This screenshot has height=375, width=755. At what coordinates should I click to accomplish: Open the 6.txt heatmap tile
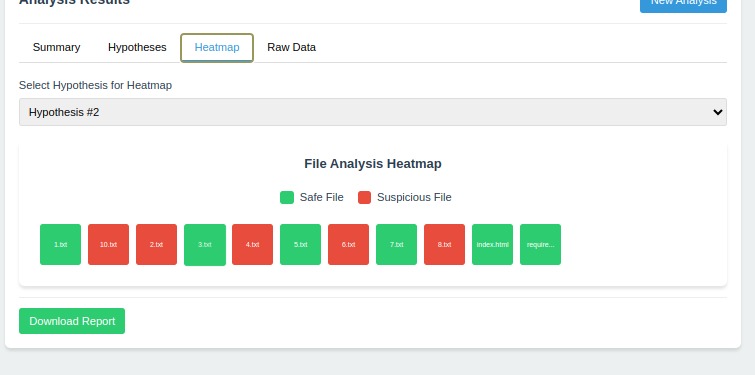(x=349, y=245)
